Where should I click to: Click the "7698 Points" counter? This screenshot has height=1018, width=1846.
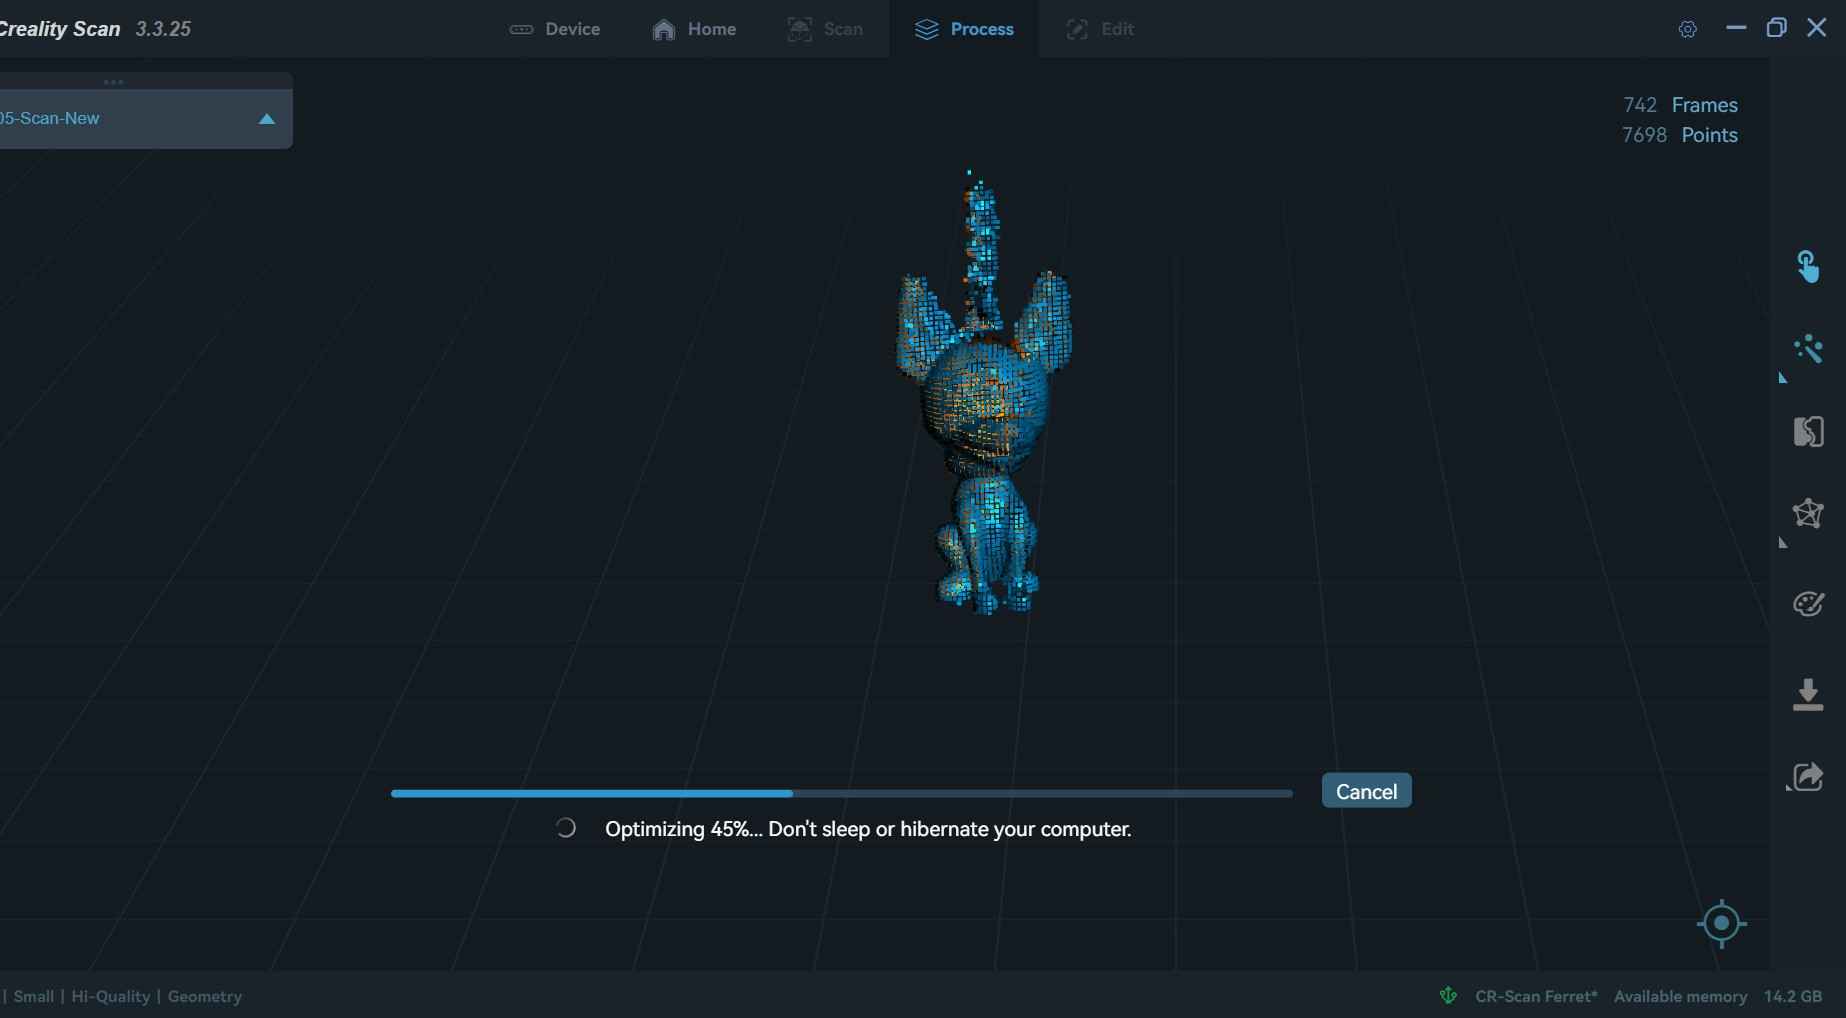[x=1679, y=135]
